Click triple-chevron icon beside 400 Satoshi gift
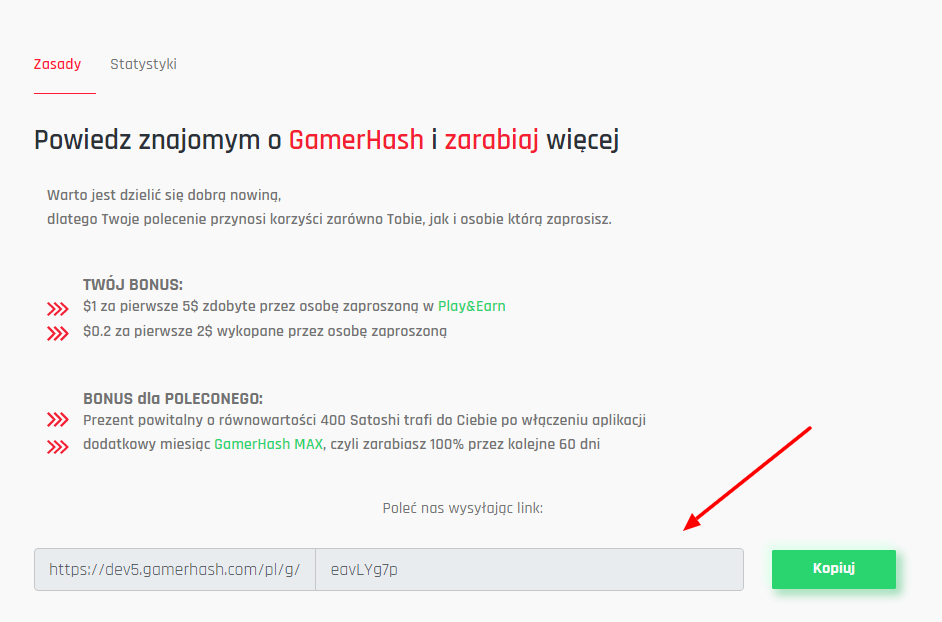The image size is (942, 622). 58,419
